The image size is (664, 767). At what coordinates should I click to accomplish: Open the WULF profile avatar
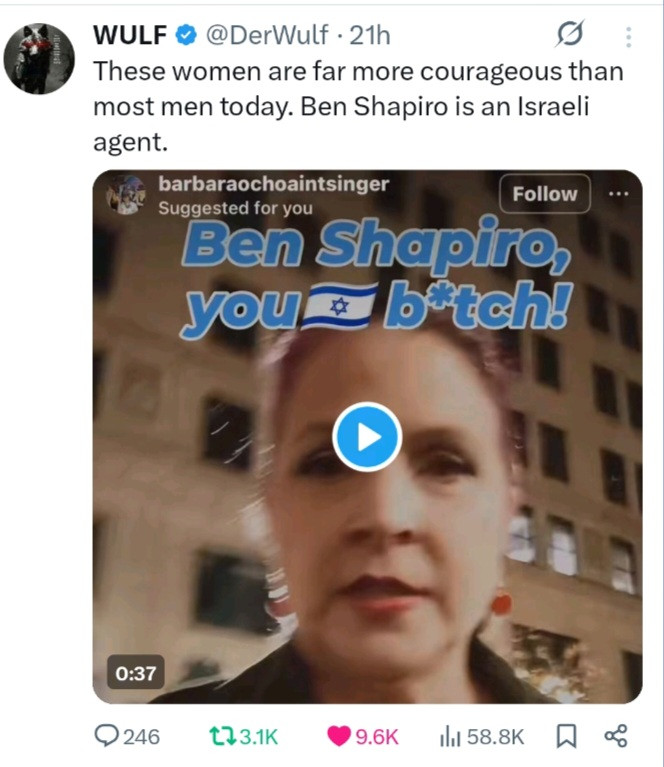click(x=39, y=59)
